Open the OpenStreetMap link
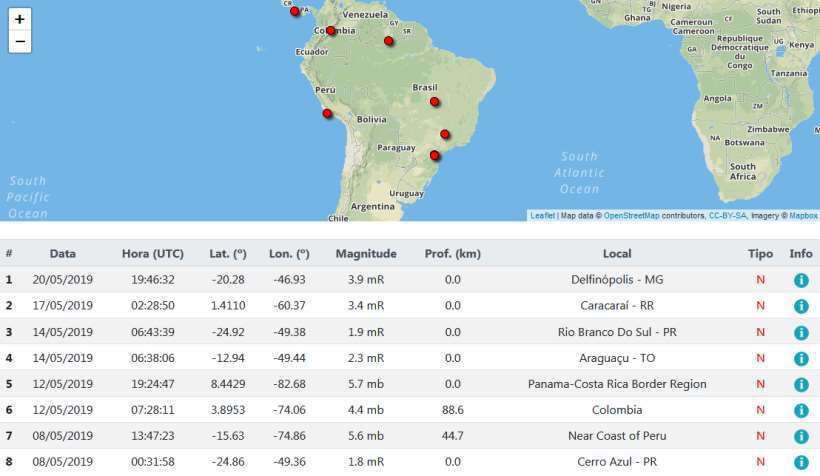This screenshot has height=476, width=820. [631, 215]
